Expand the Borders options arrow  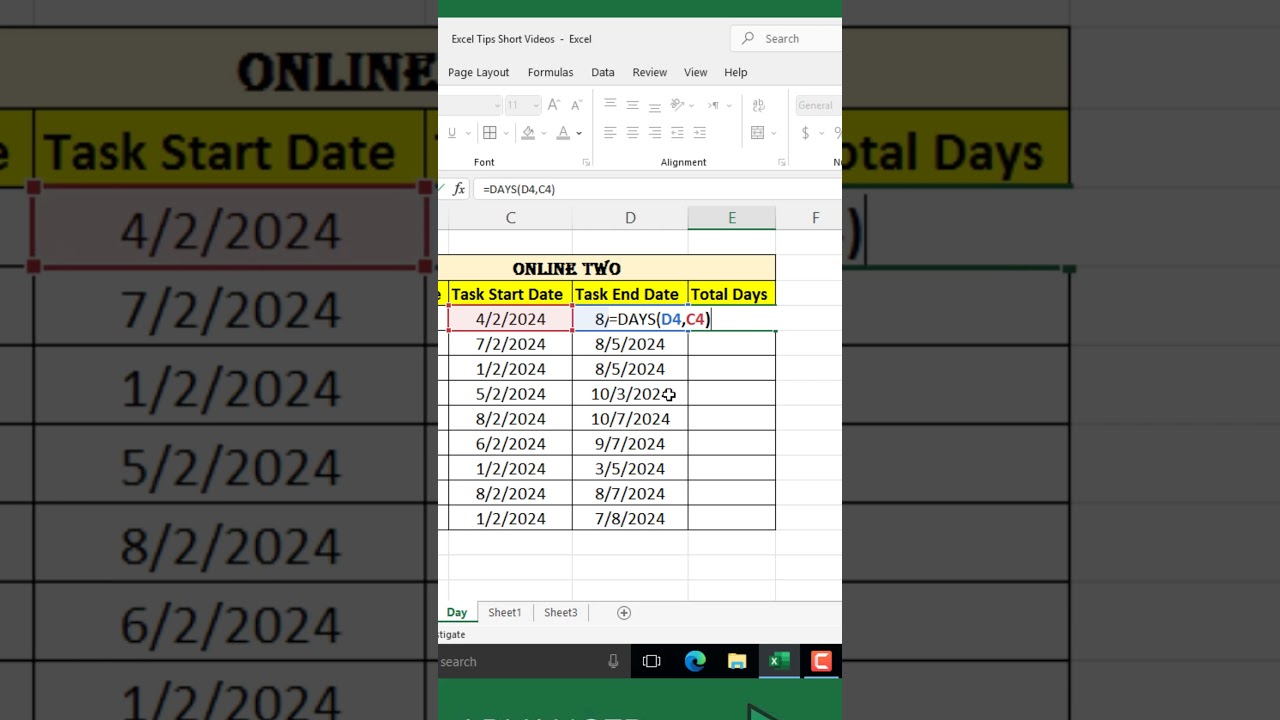pyautogui.click(x=506, y=133)
